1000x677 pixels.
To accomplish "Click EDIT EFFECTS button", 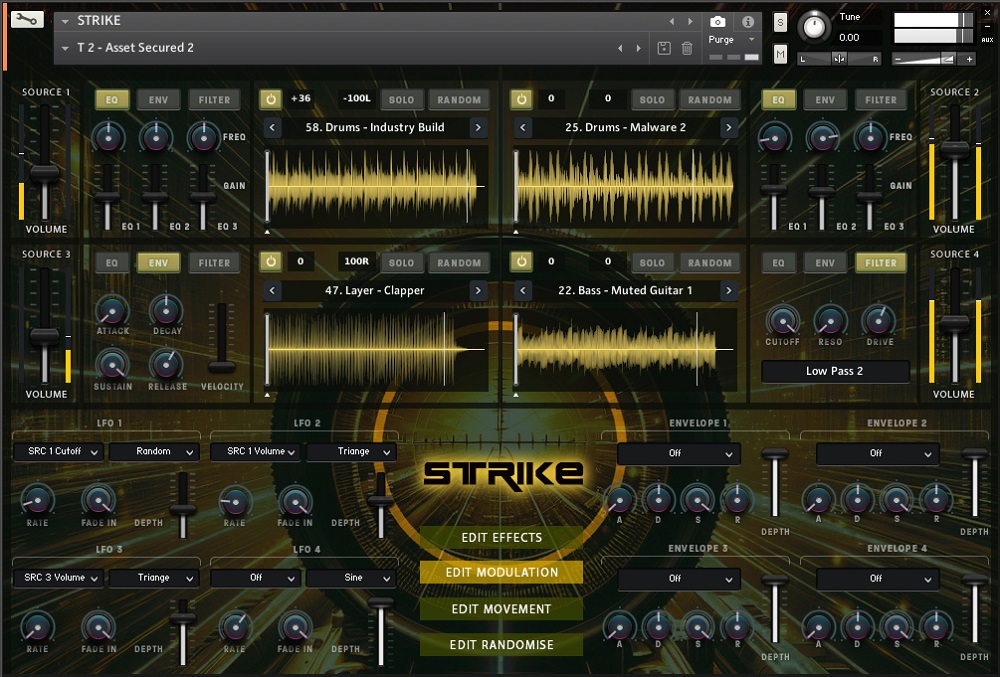I will pos(501,538).
